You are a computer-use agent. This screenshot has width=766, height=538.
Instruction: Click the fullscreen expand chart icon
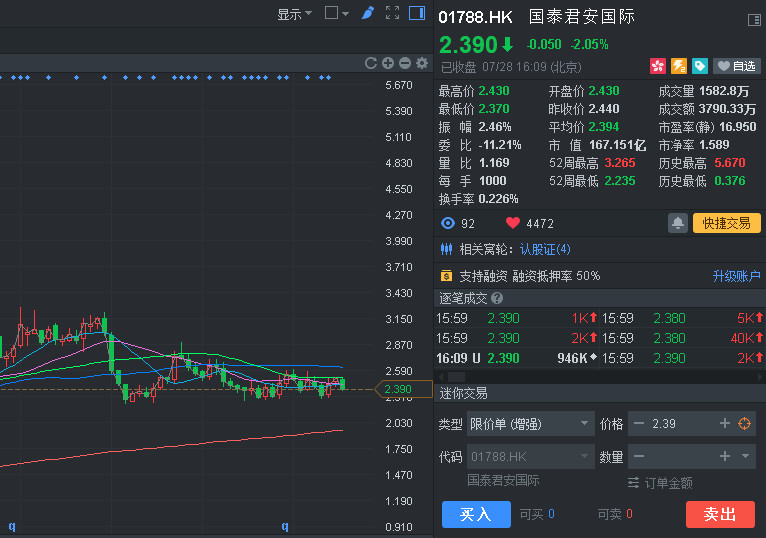click(392, 13)
